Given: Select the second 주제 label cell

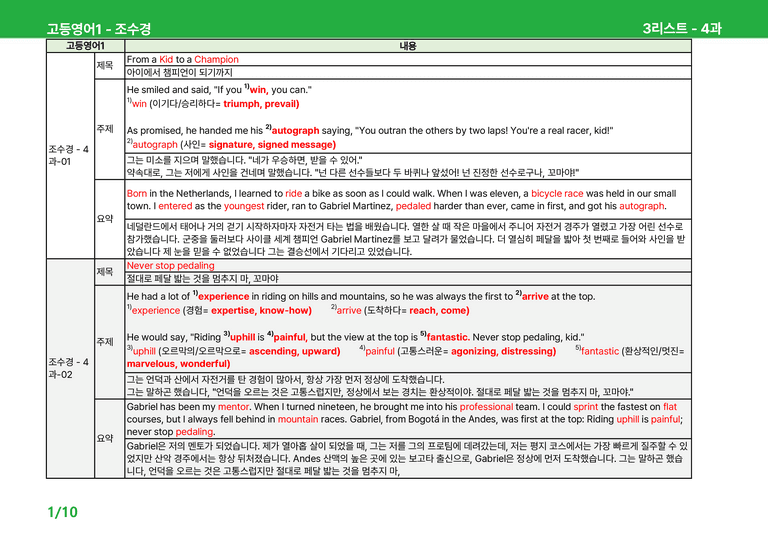Looking at the screenshot, I should click(109, 342).
